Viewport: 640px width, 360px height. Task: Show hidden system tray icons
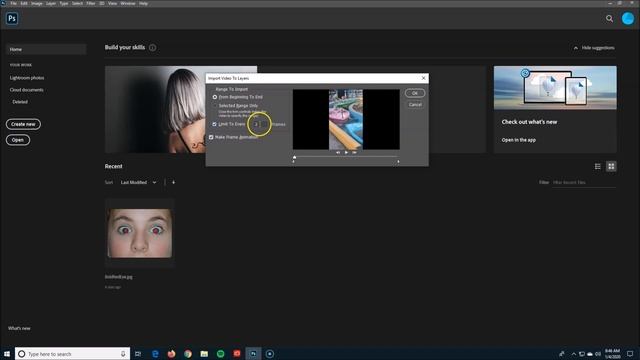click(x=573, y=354)
